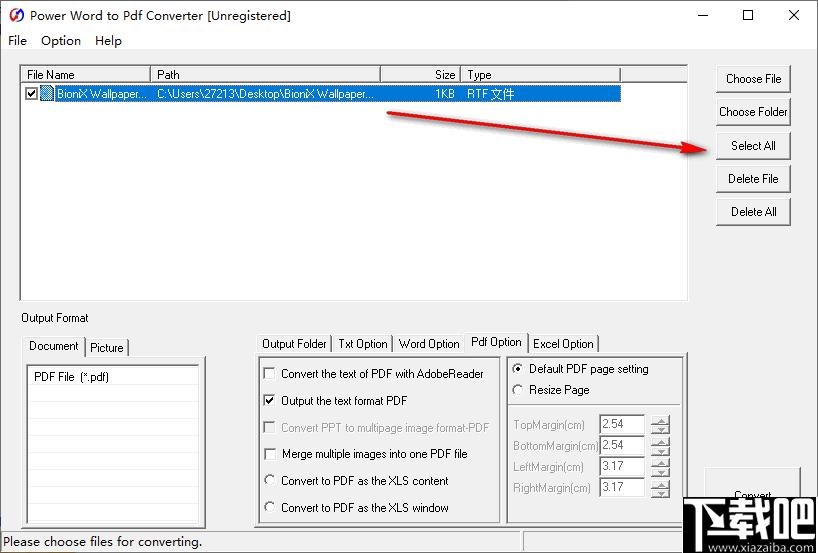
Task: Sort list by Type column header
Action: point(540,75)
